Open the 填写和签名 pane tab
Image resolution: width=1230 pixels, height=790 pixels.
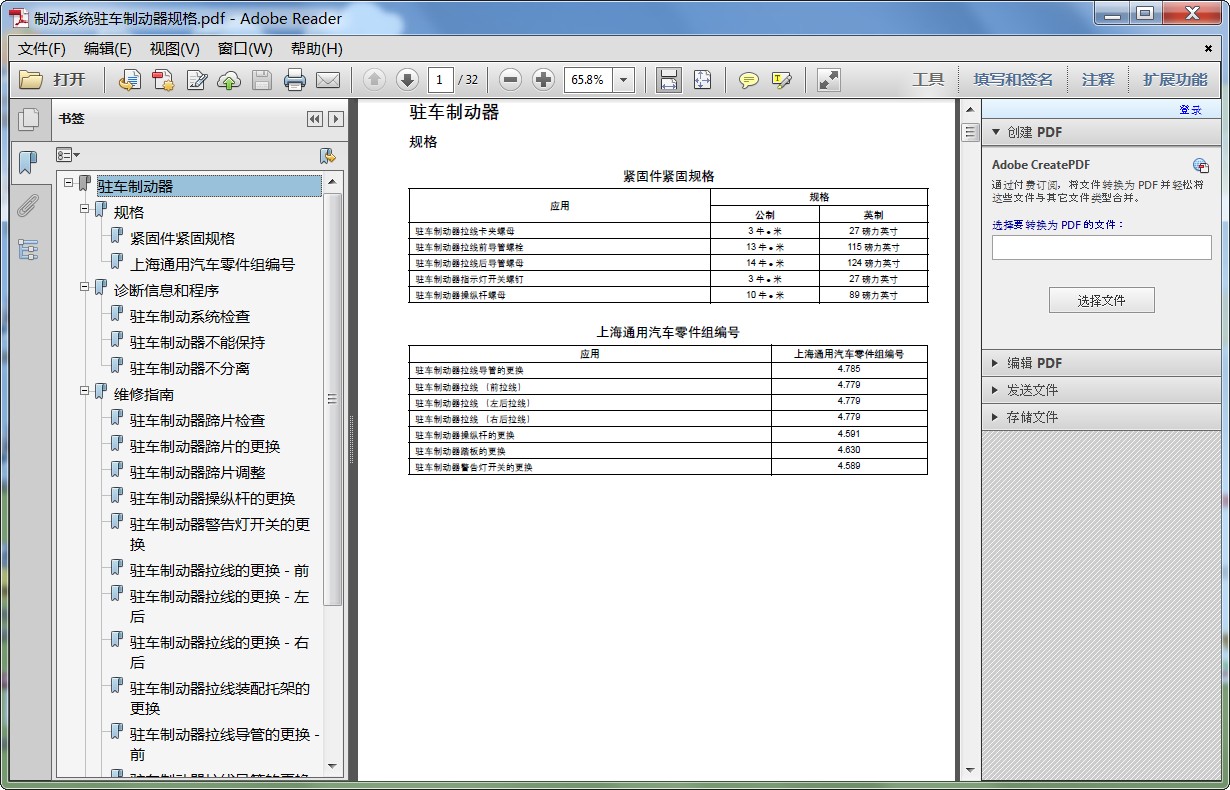tap(1013, 80)
